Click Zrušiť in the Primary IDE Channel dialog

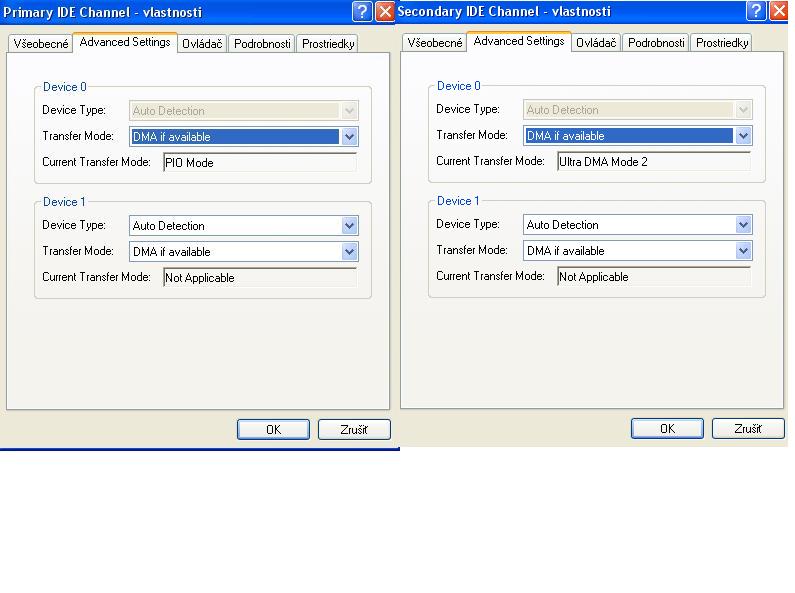click(x=354, y=429)
